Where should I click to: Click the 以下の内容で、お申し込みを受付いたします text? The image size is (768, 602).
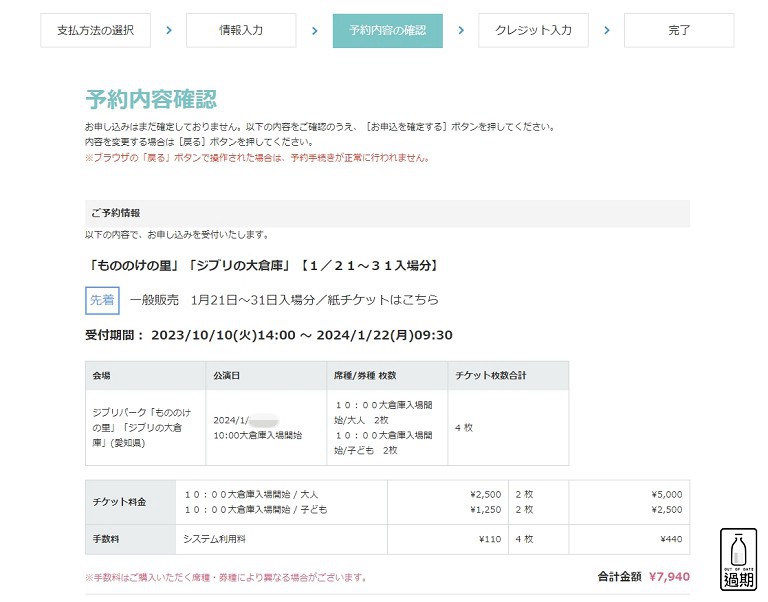coord(177,235)
